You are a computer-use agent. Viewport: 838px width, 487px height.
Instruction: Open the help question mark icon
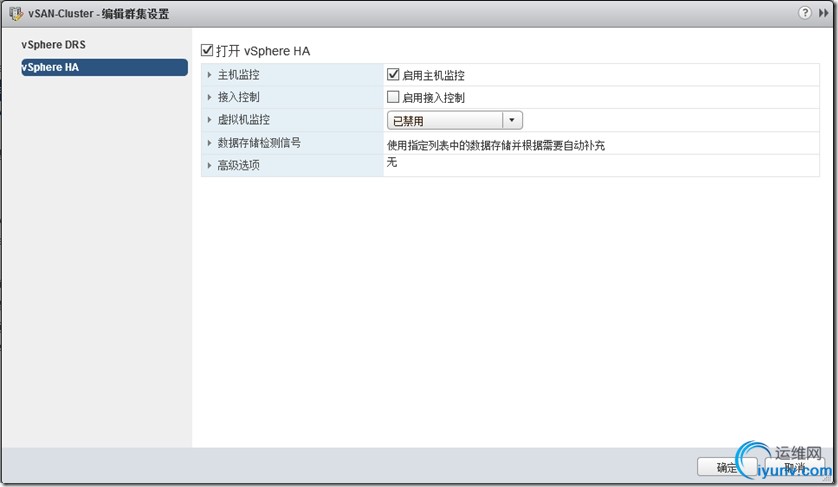(804, 13)
